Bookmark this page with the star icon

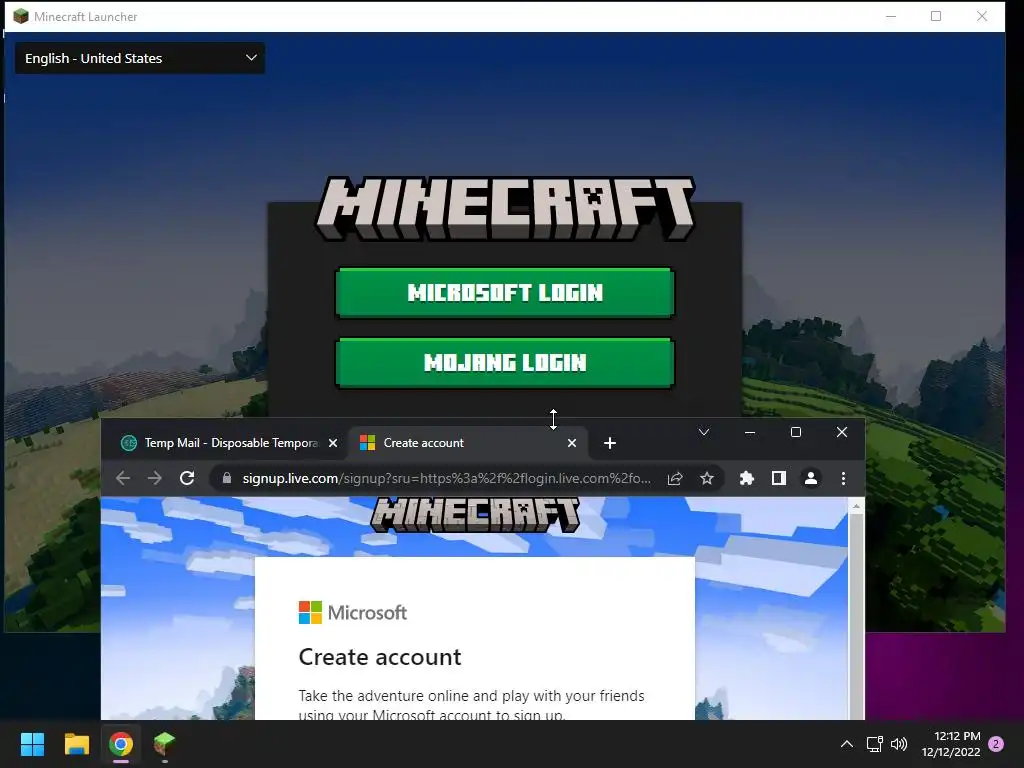point(707,478)
